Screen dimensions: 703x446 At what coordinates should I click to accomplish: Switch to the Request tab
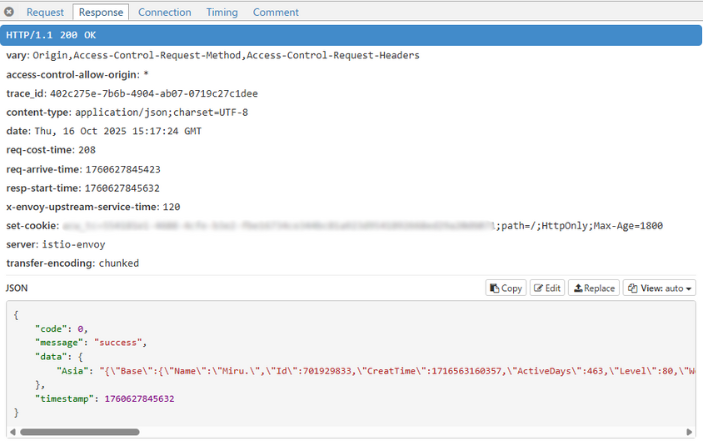(x=45, y=12)
